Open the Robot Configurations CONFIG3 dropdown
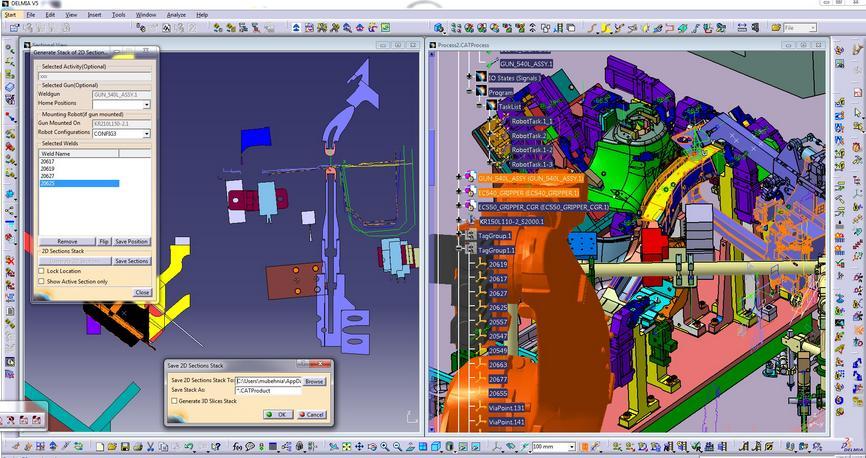Viewport: 866px width, 458px height. [146, 134]
